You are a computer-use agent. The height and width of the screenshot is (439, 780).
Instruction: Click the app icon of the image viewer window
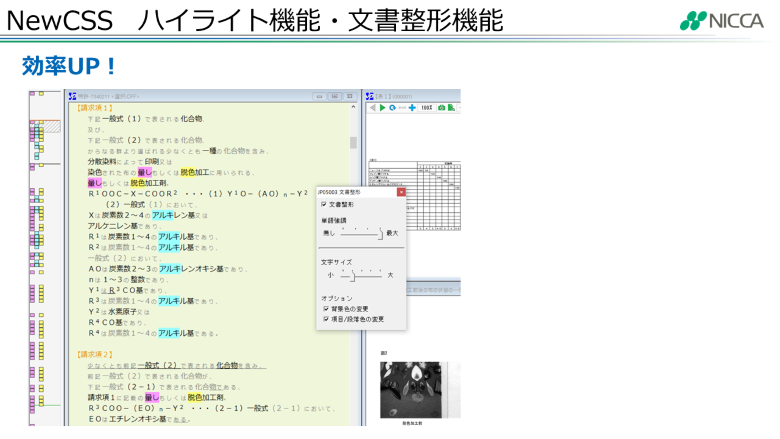click(370, 96)
